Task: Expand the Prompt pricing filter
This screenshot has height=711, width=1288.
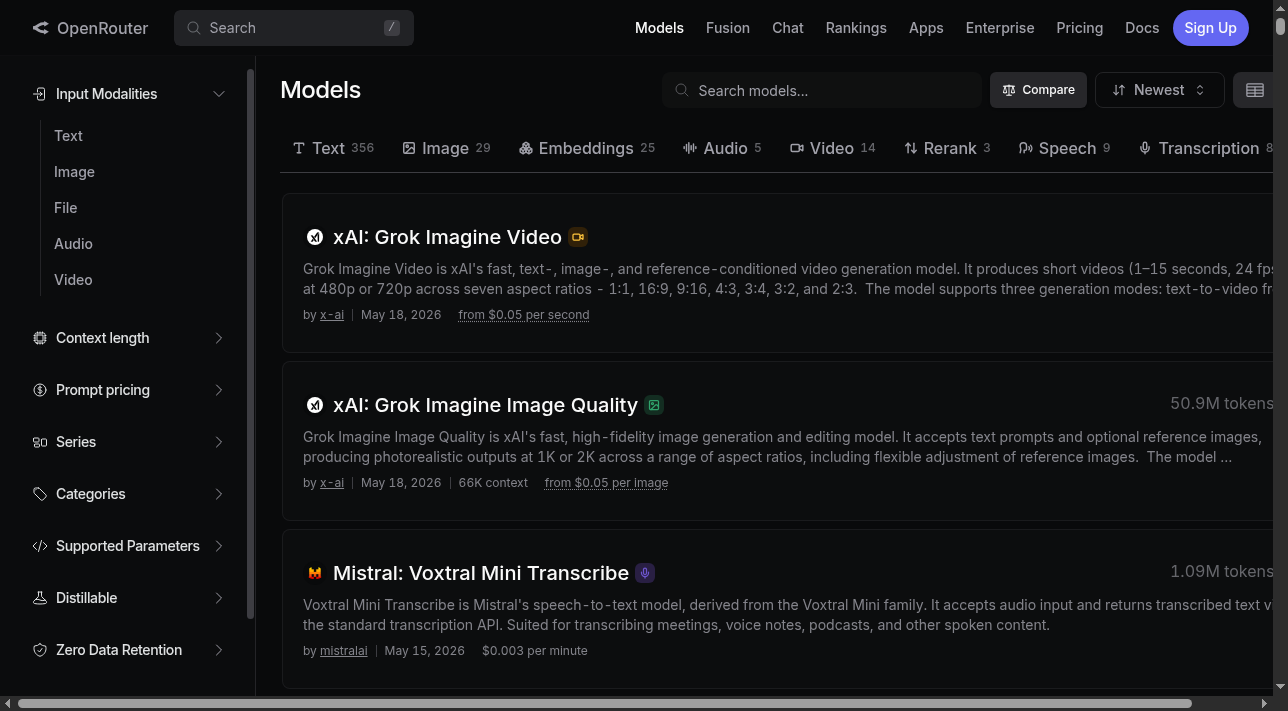Action: tap(219, 390)
